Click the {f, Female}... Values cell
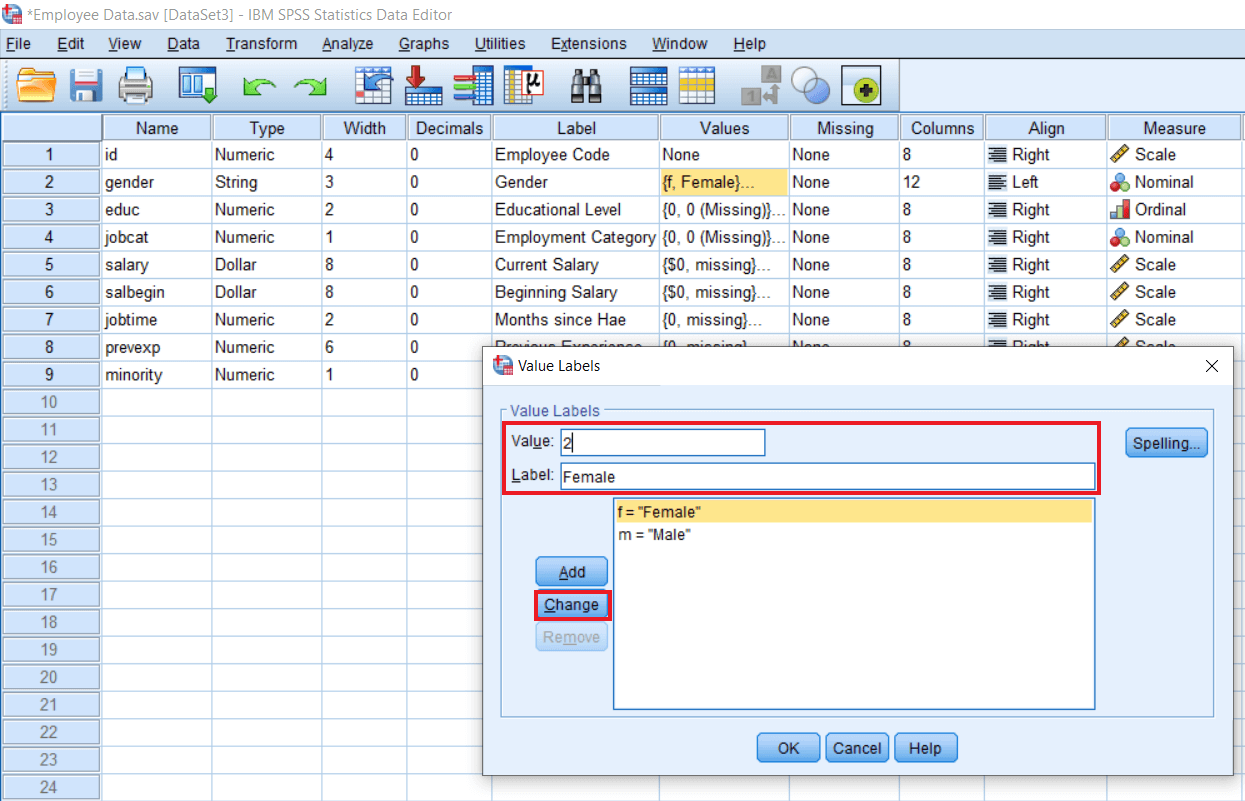The image size is (1245, 801). coord(724,182)
